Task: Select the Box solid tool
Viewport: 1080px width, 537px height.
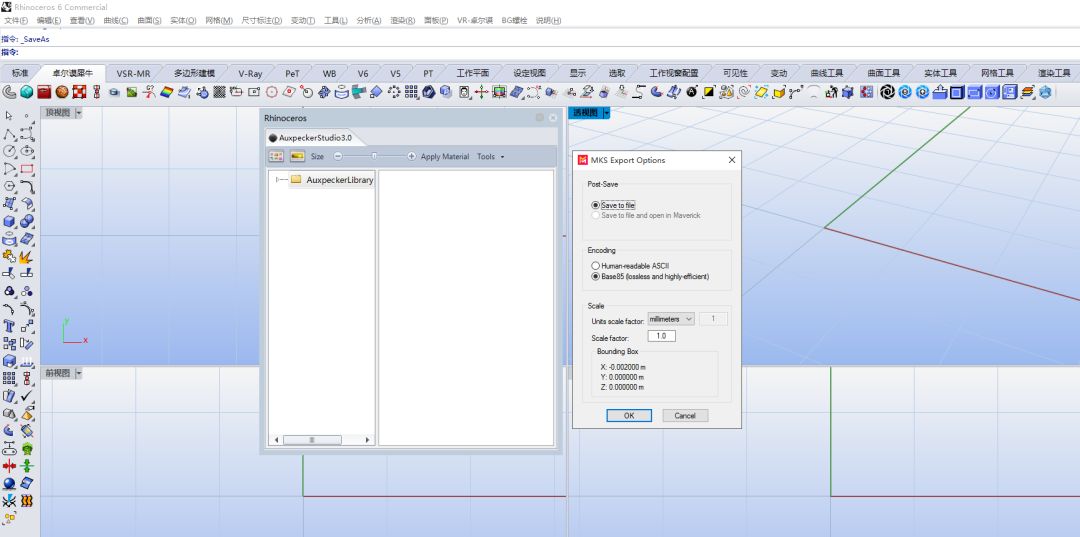Action: coord(10,222)
